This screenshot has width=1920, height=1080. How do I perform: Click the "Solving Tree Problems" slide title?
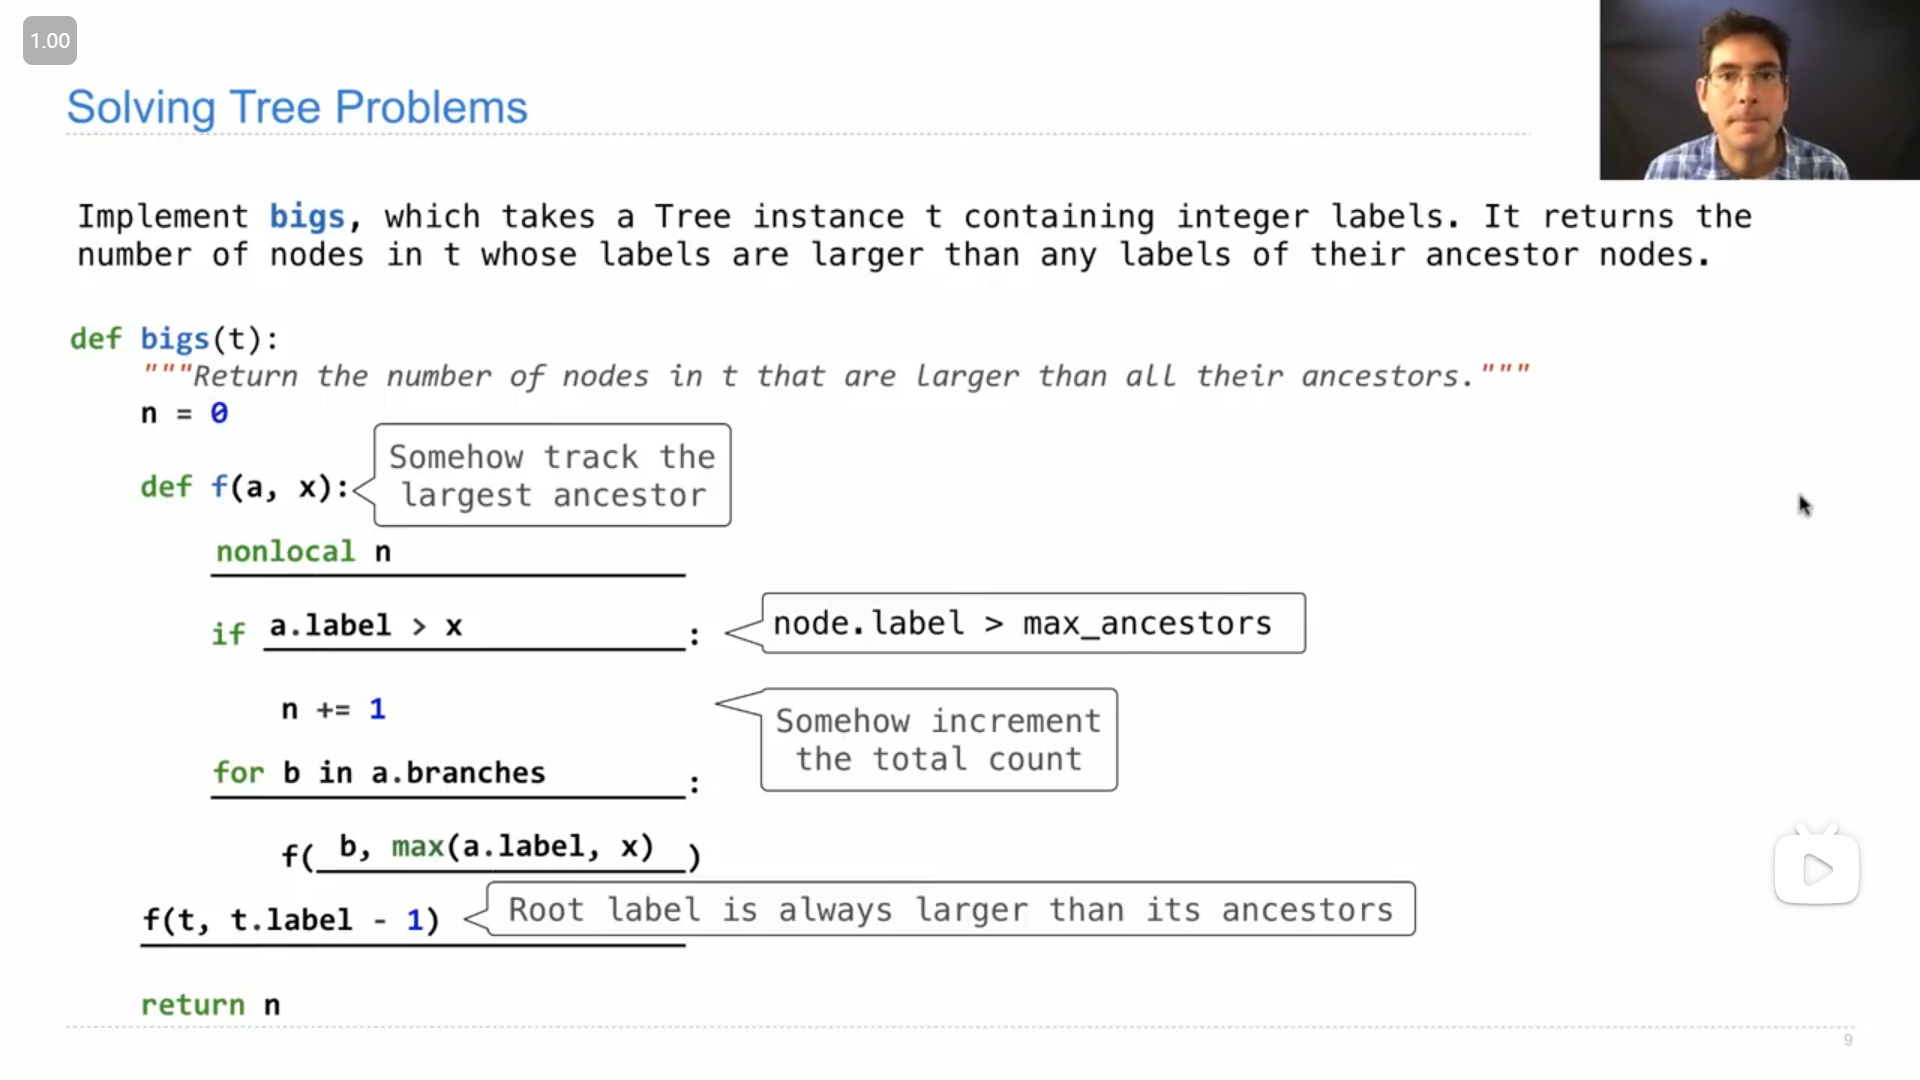pyautogui.click(x=297, y=108)
